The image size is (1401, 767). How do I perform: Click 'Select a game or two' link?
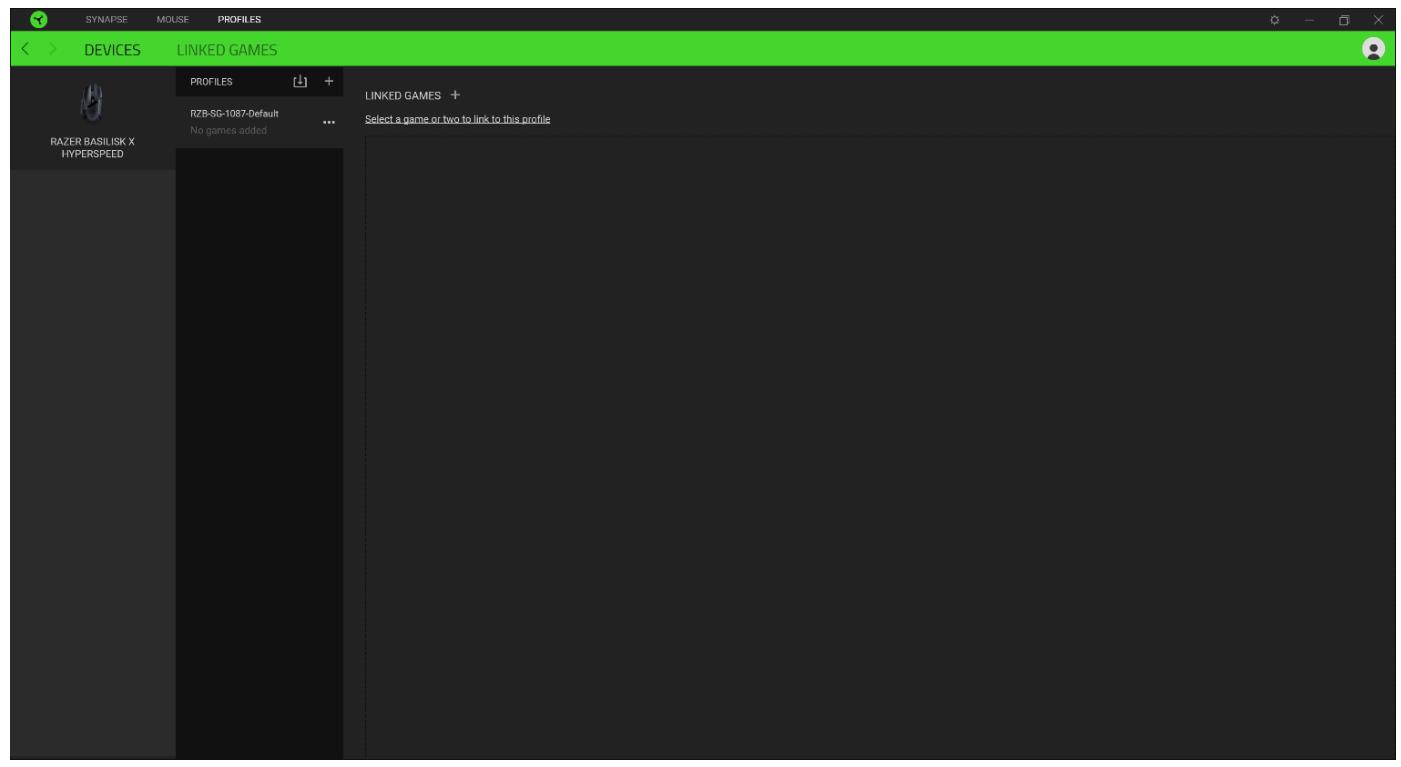coord(457,119)
